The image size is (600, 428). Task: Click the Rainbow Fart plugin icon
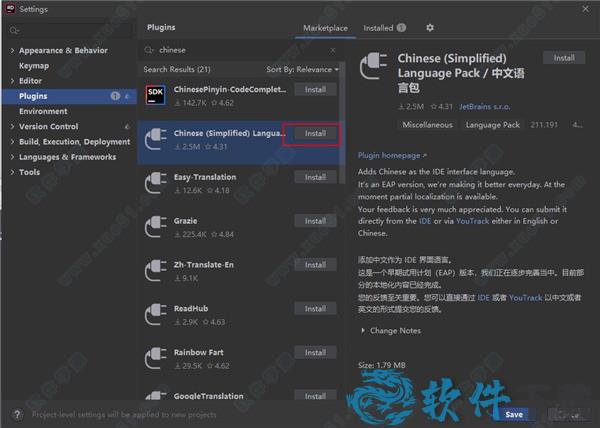[x=155, y=358]
